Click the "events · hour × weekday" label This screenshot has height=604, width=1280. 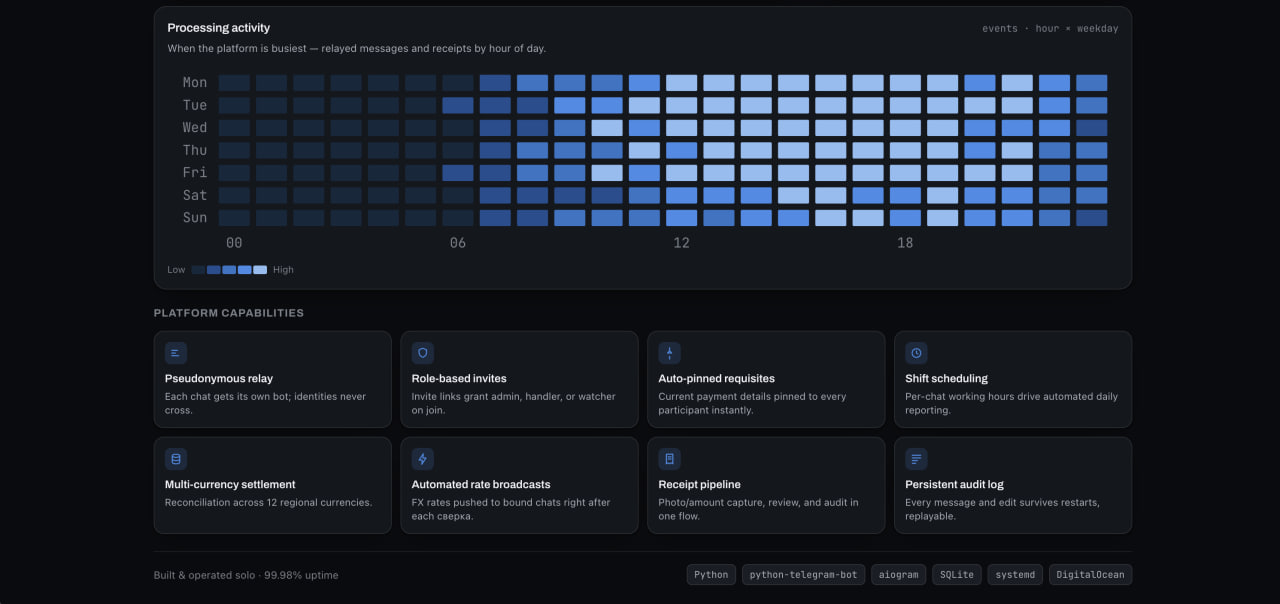(x=1050, y=29)
